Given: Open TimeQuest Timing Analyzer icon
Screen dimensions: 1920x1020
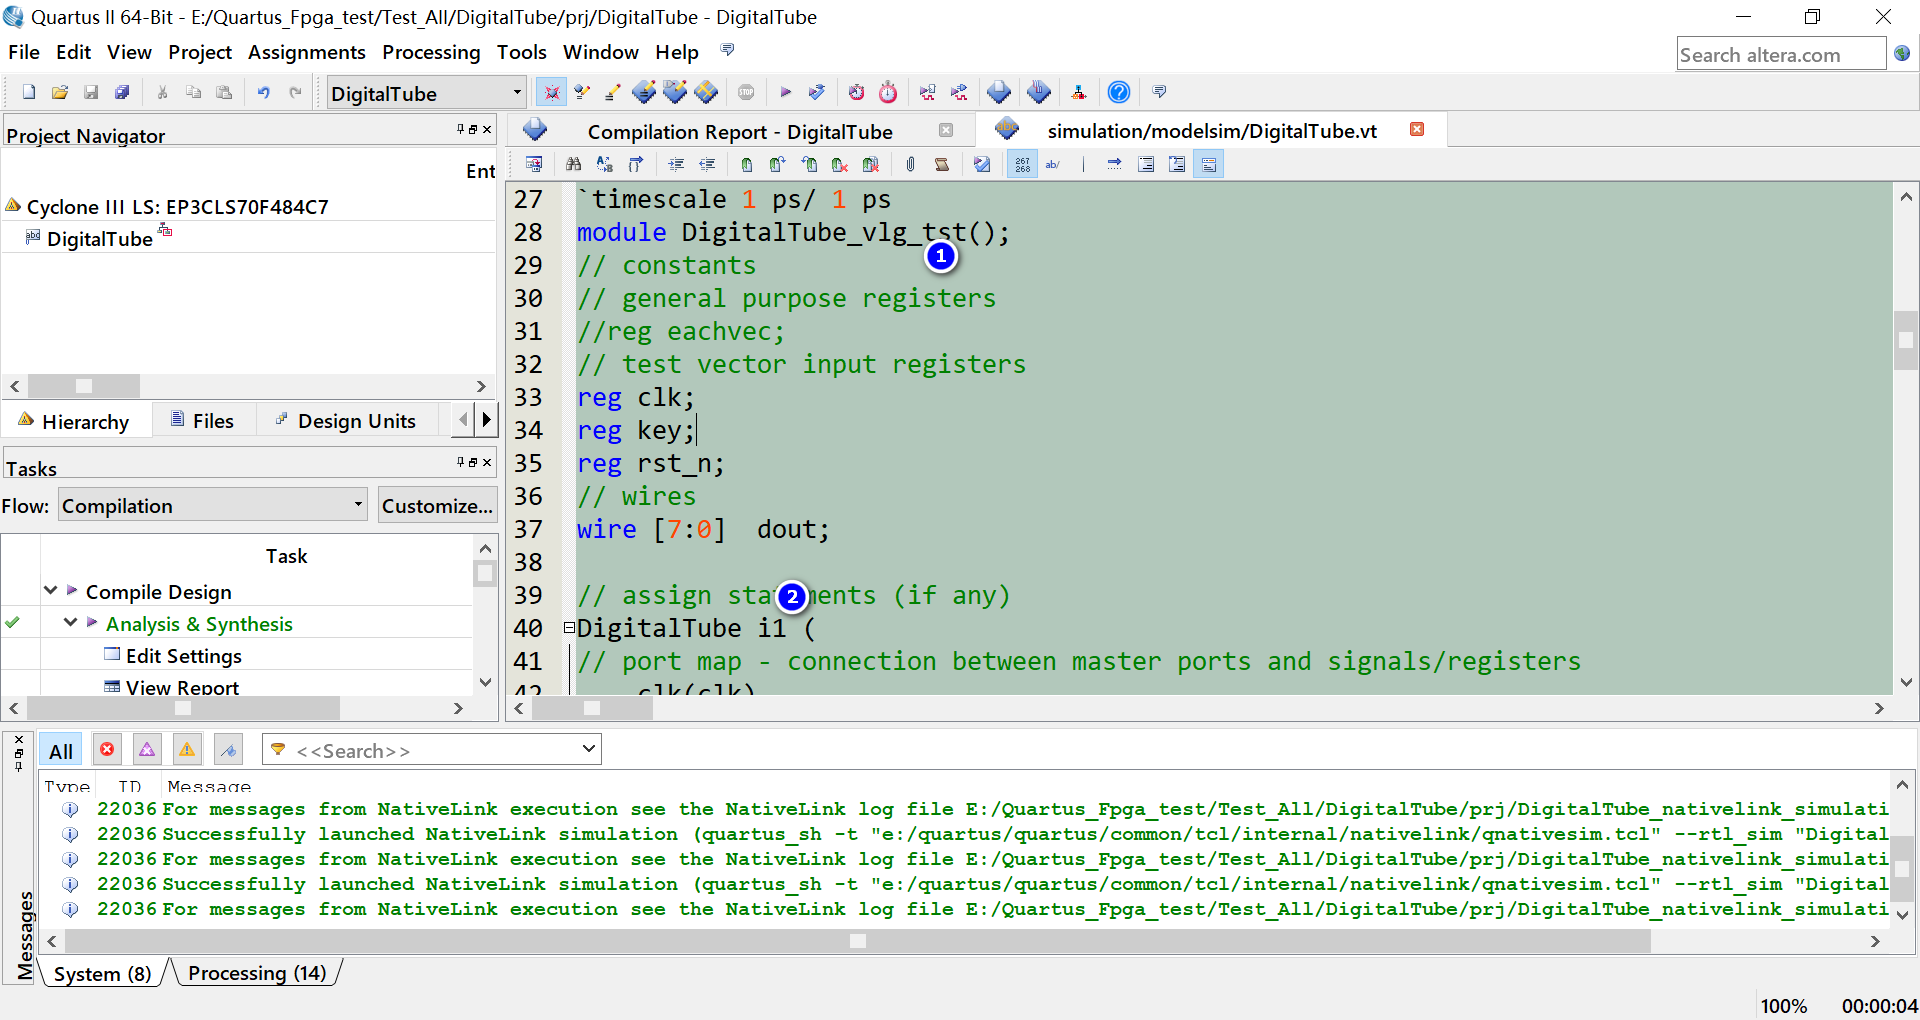Looking at the screenshot, I should pos(888,93).
